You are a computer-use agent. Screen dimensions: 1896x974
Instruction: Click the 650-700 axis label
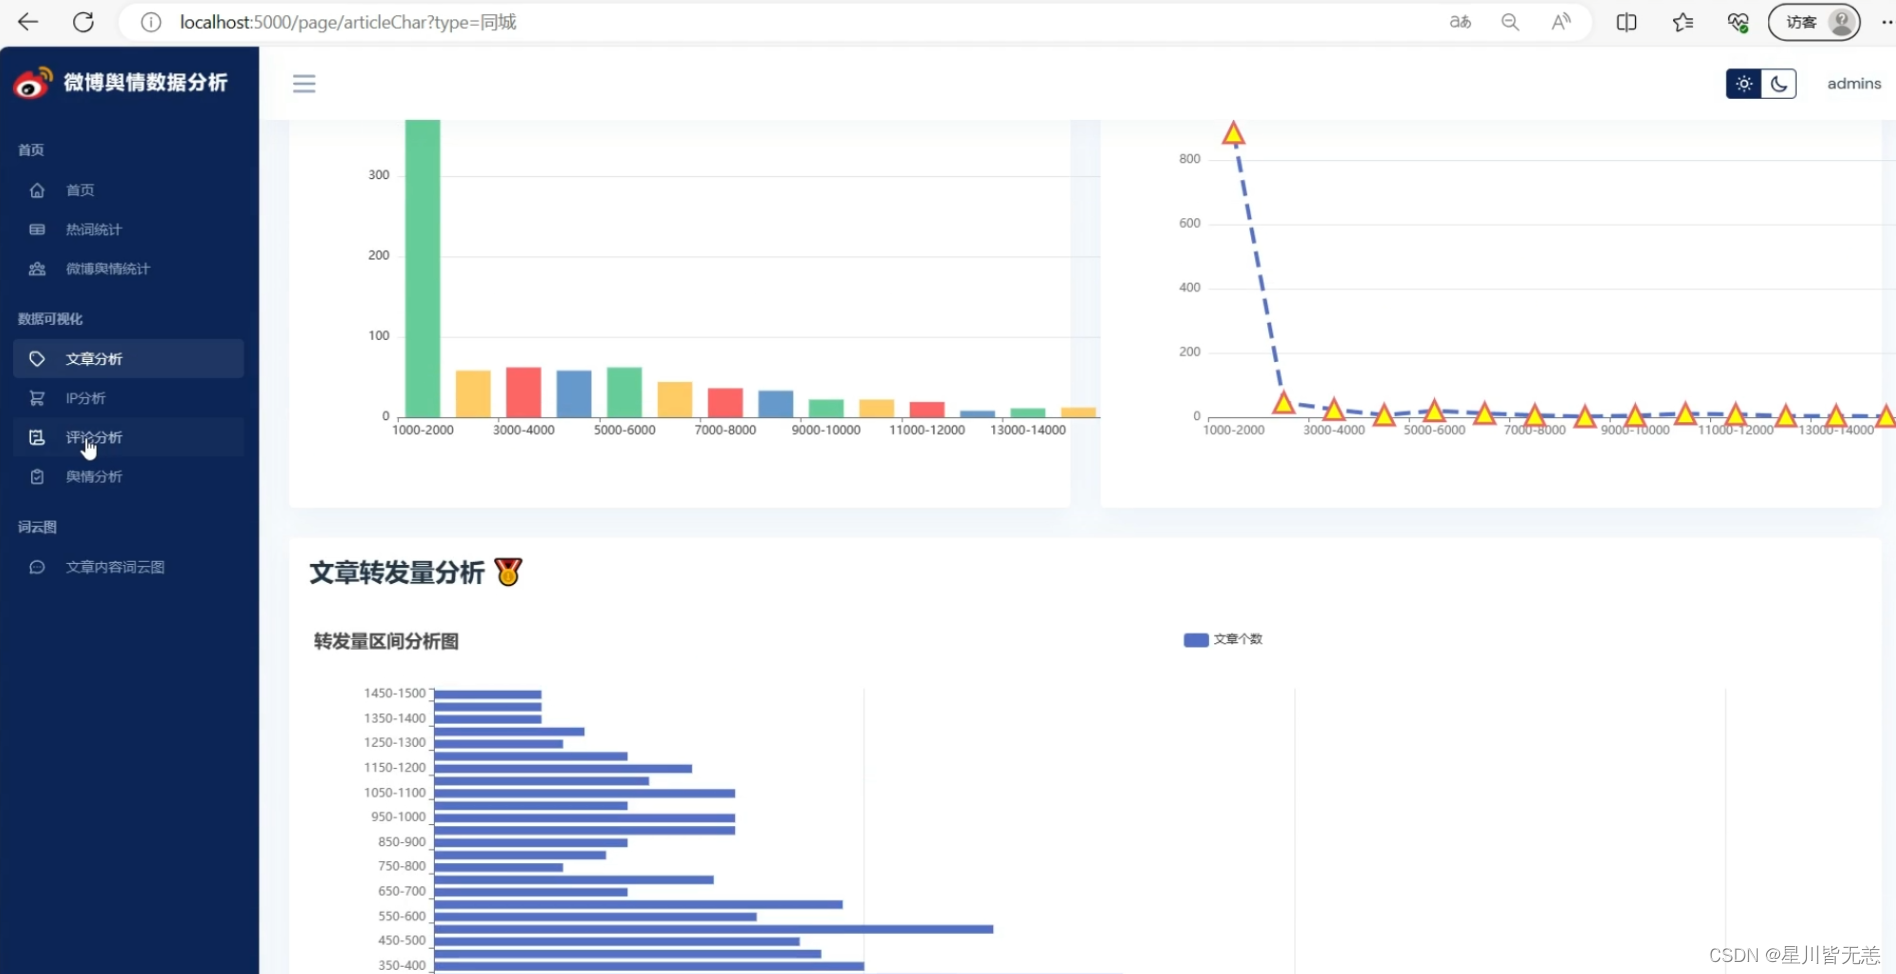pyautogui.click(x=402, y=891)
